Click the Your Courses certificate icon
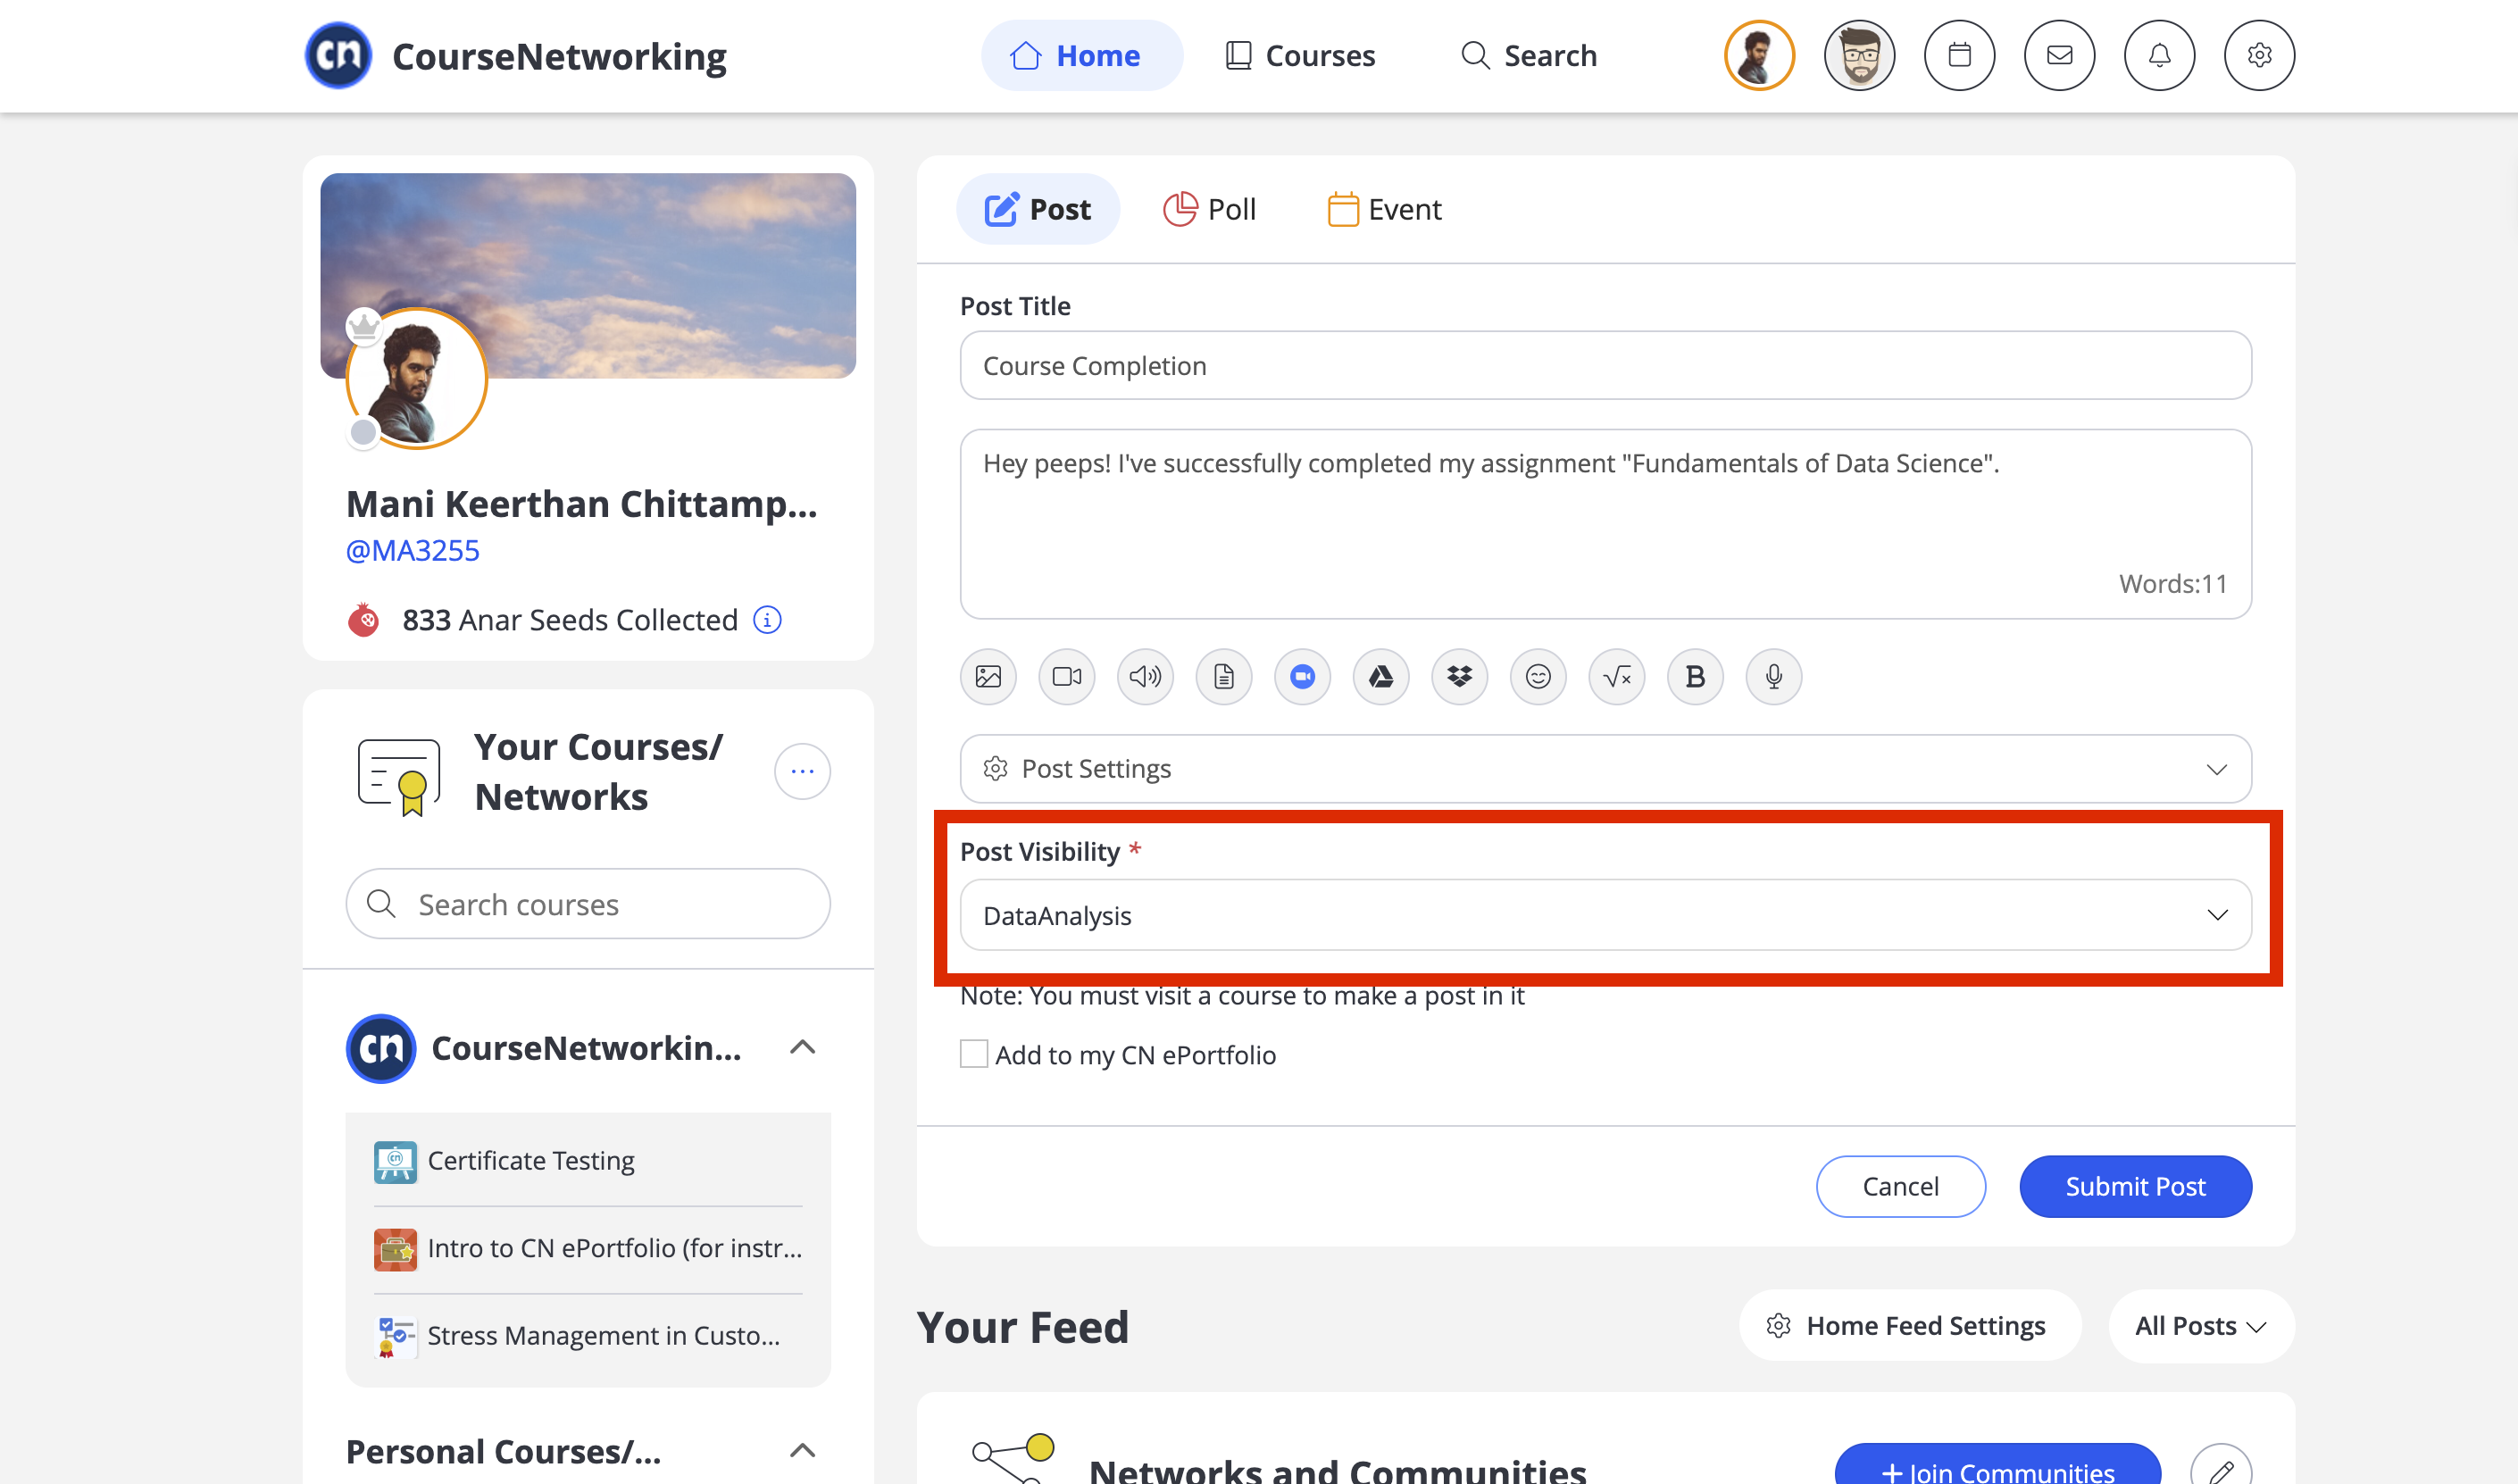Screen dimensions: 2518x1484 point(399,777)
